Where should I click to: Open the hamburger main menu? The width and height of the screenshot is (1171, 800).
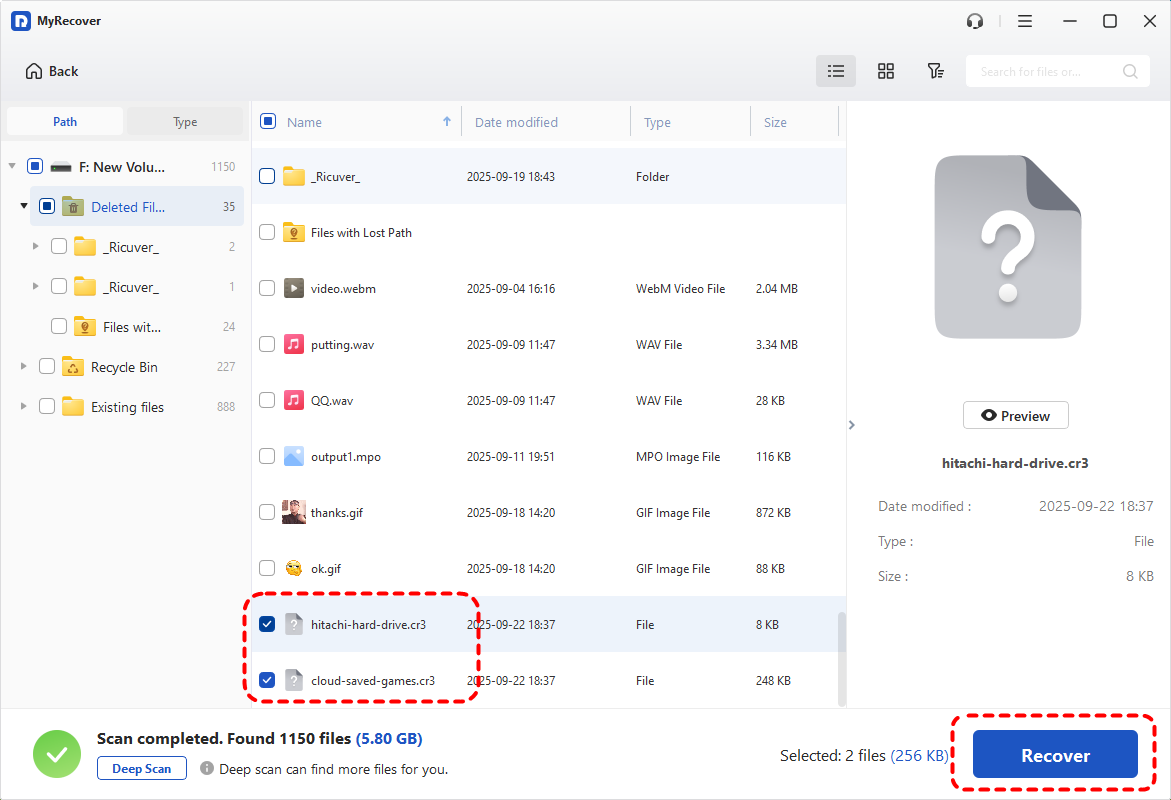tap(1025, 21)
